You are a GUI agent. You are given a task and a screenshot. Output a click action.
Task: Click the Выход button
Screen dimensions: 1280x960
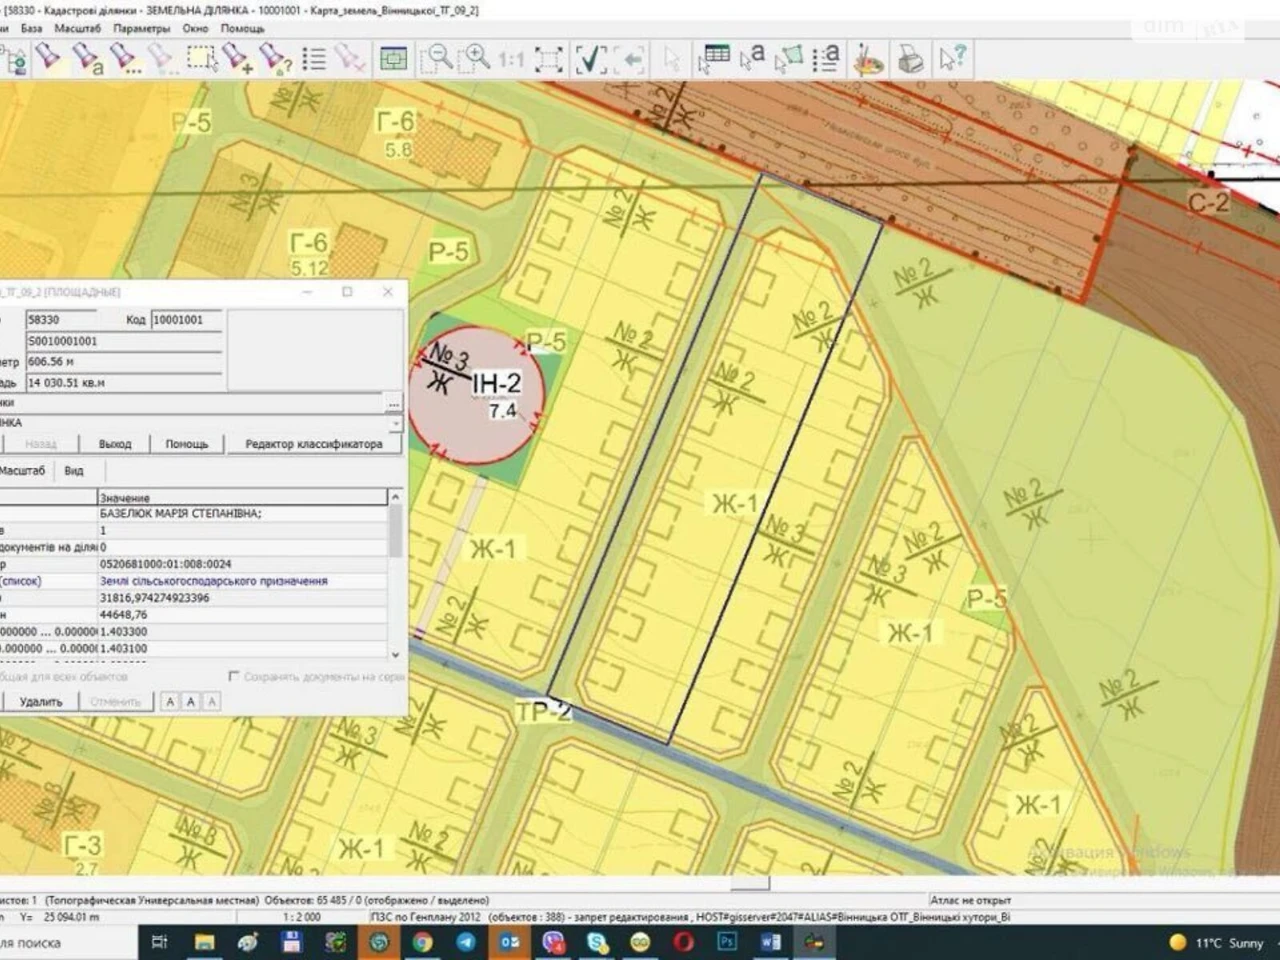[115, 444]
